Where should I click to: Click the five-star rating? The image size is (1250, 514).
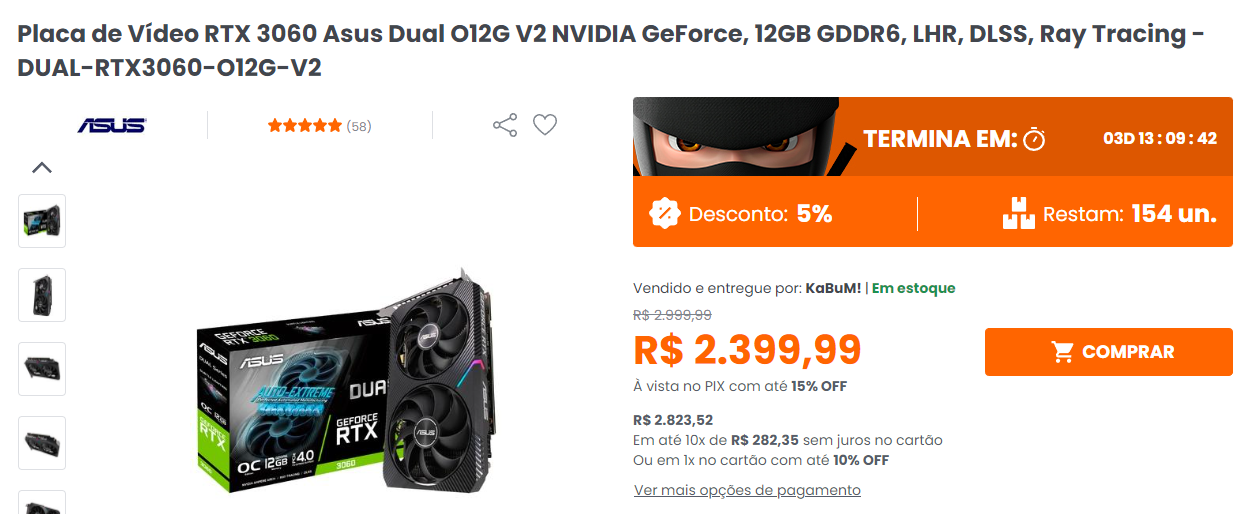pyautogui.click(x=304, y=126)
